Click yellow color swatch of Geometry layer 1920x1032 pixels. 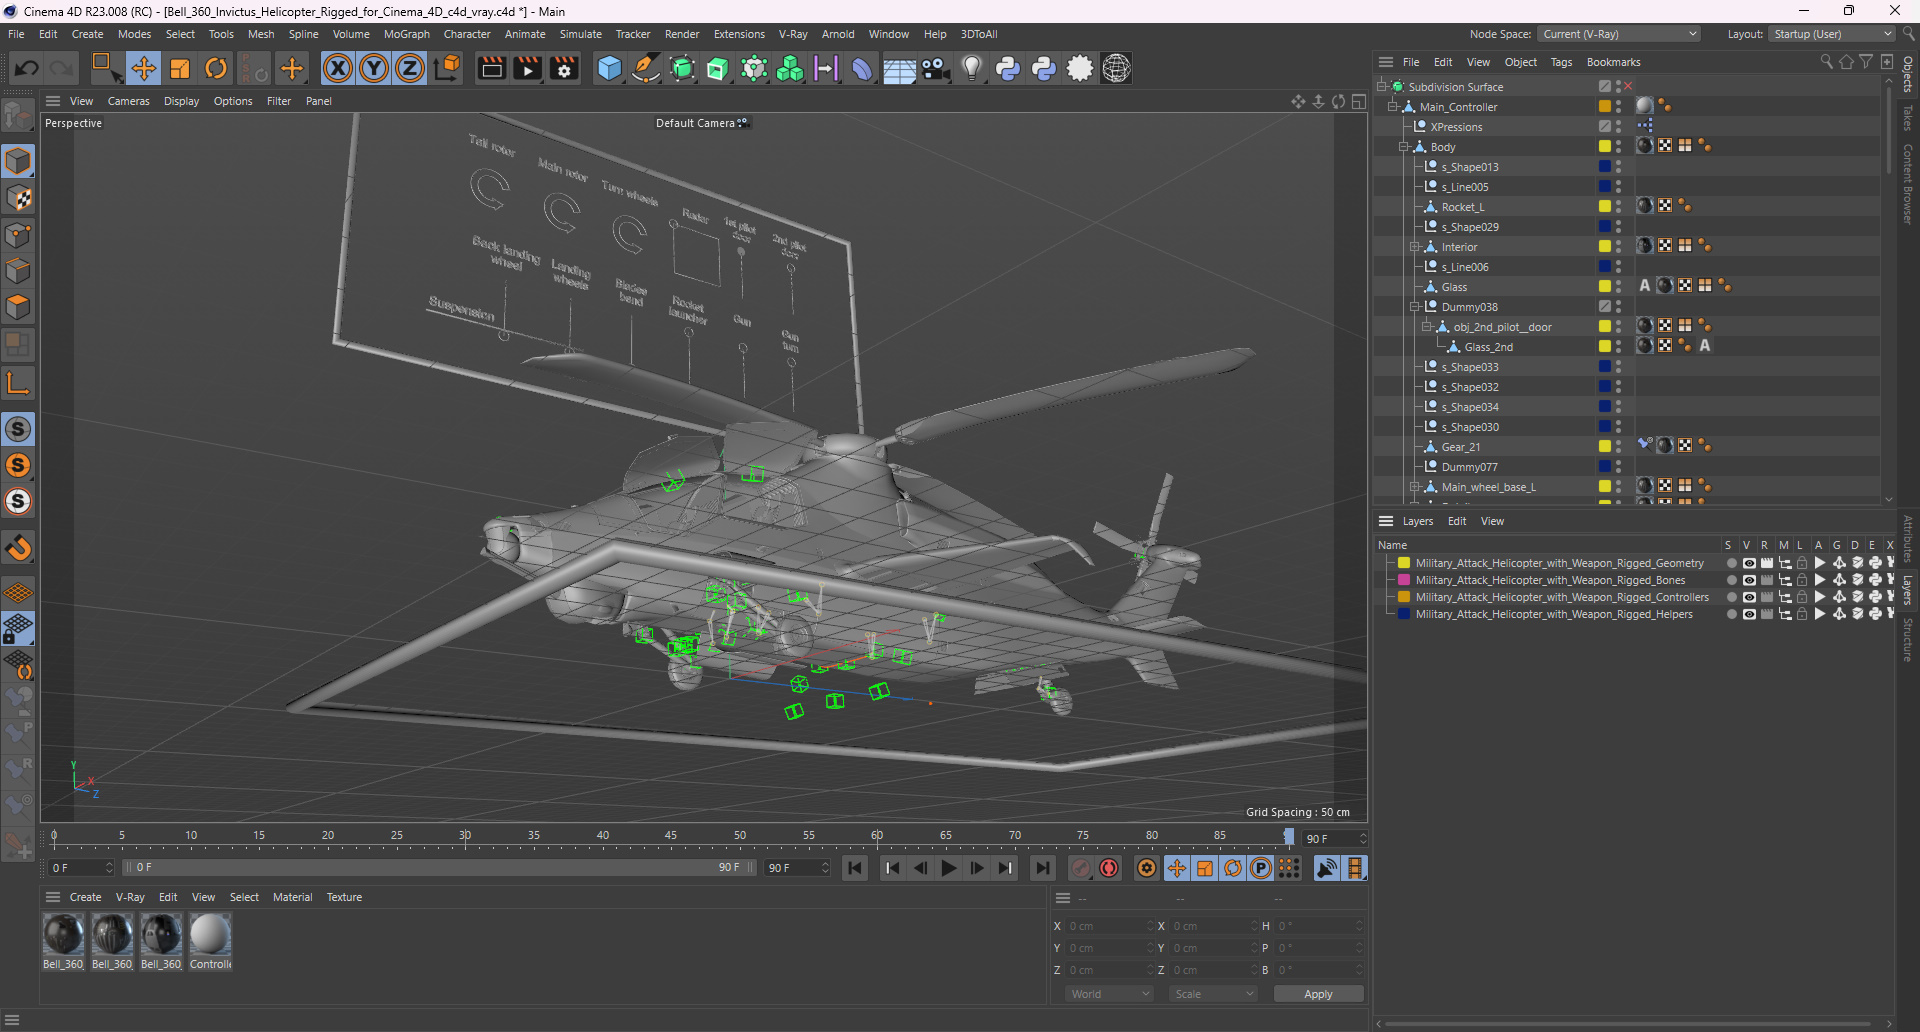(1404, 563)
